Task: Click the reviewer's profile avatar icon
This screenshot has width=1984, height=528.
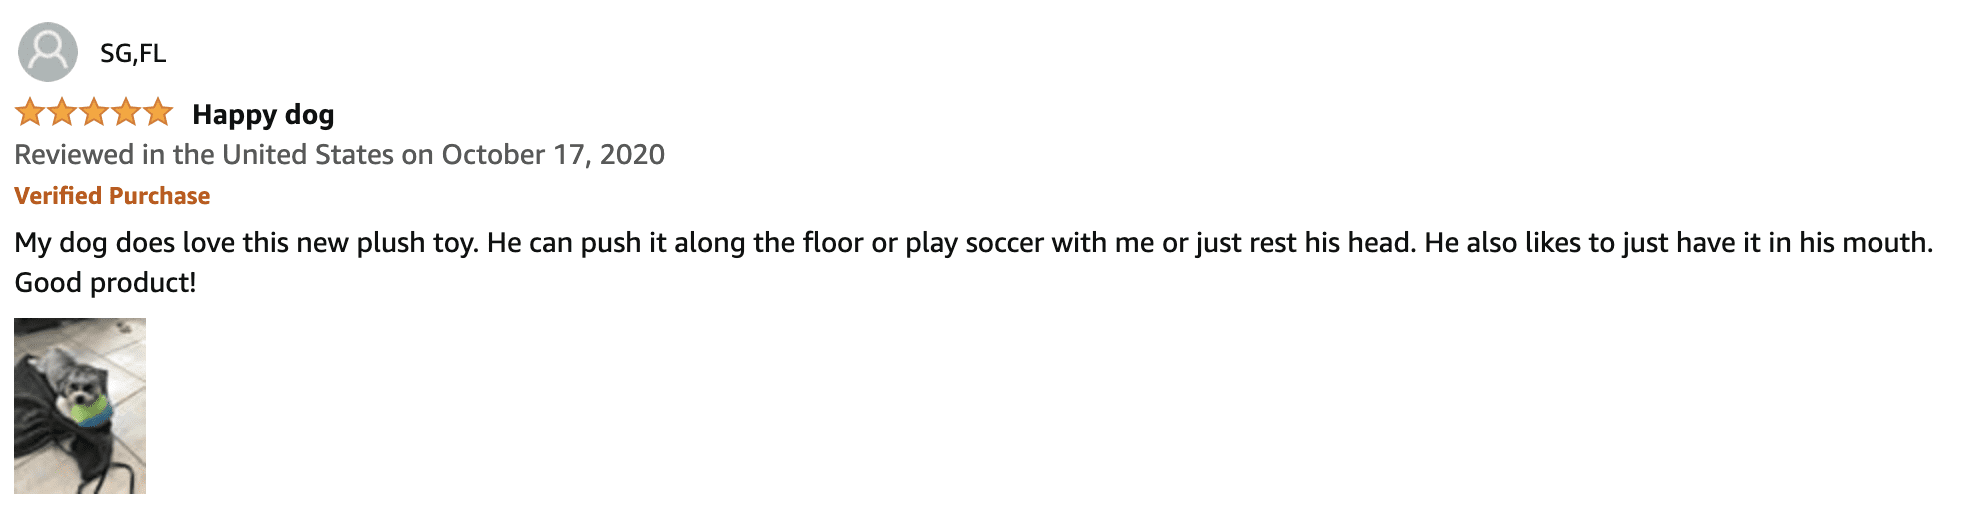Action: tap(47, 52)
